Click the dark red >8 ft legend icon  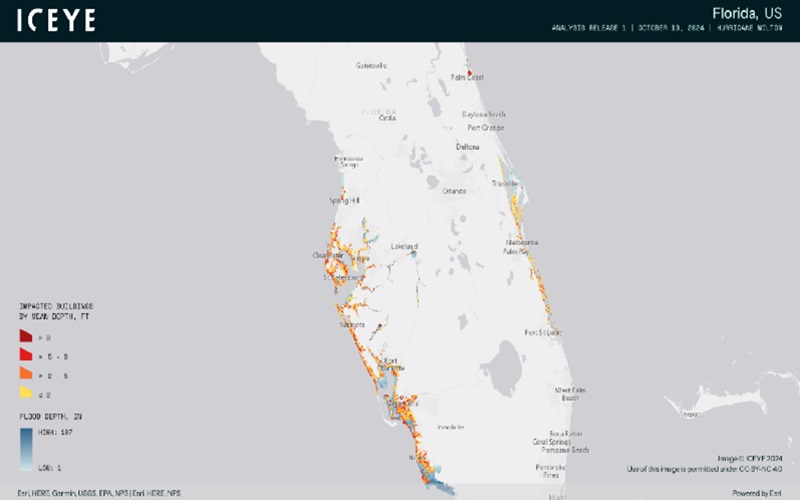tap(26, 336)
